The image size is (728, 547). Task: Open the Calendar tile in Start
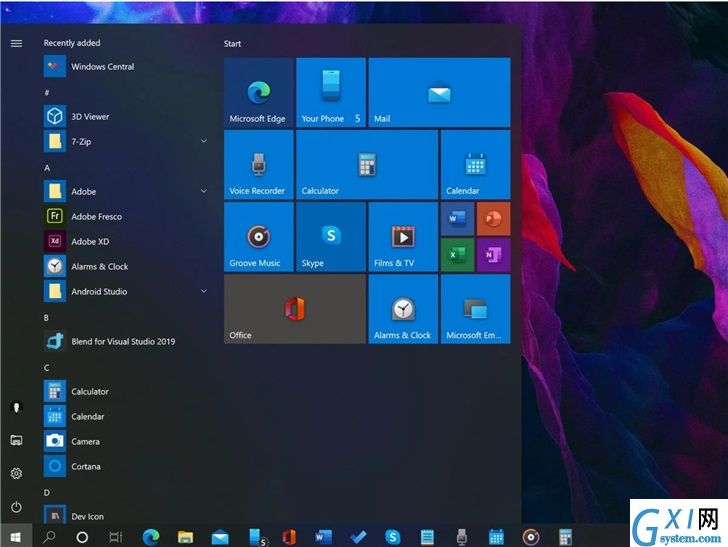pyautogui.click(x=475, y=165)
